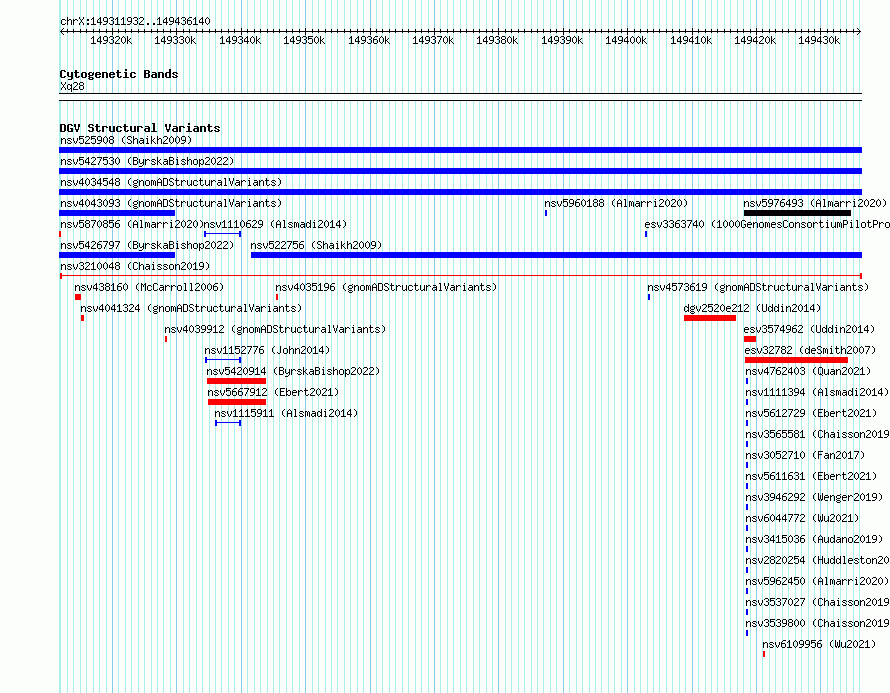Click the red nsv5667912 feature bar
This screenshot has width=890, height=693.
pos(237,402)
